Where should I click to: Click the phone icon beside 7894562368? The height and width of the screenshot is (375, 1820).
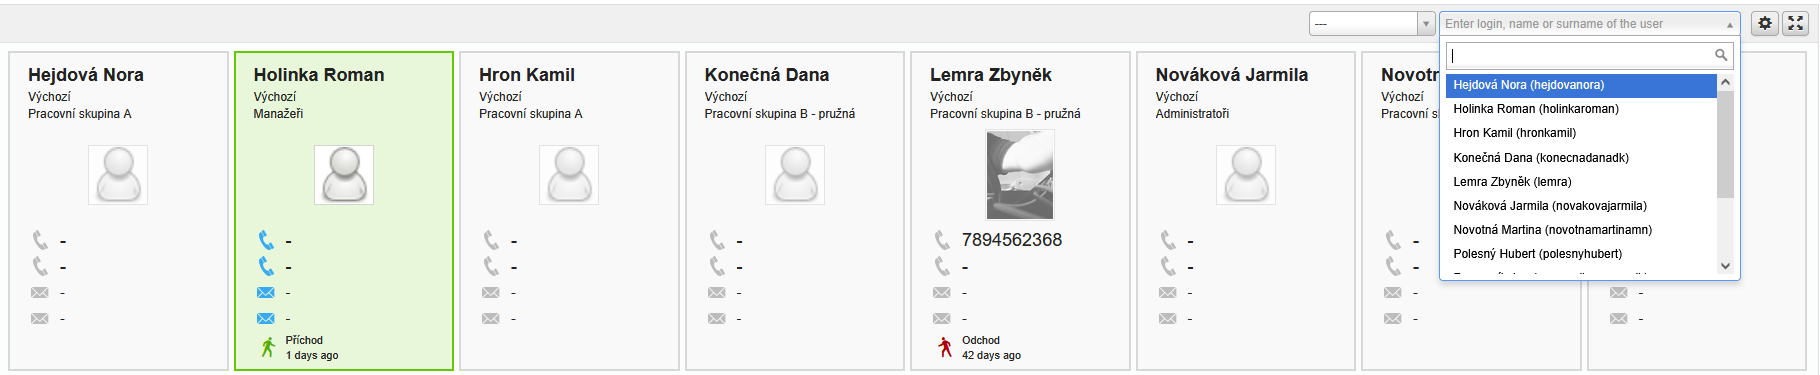[942, 240]
